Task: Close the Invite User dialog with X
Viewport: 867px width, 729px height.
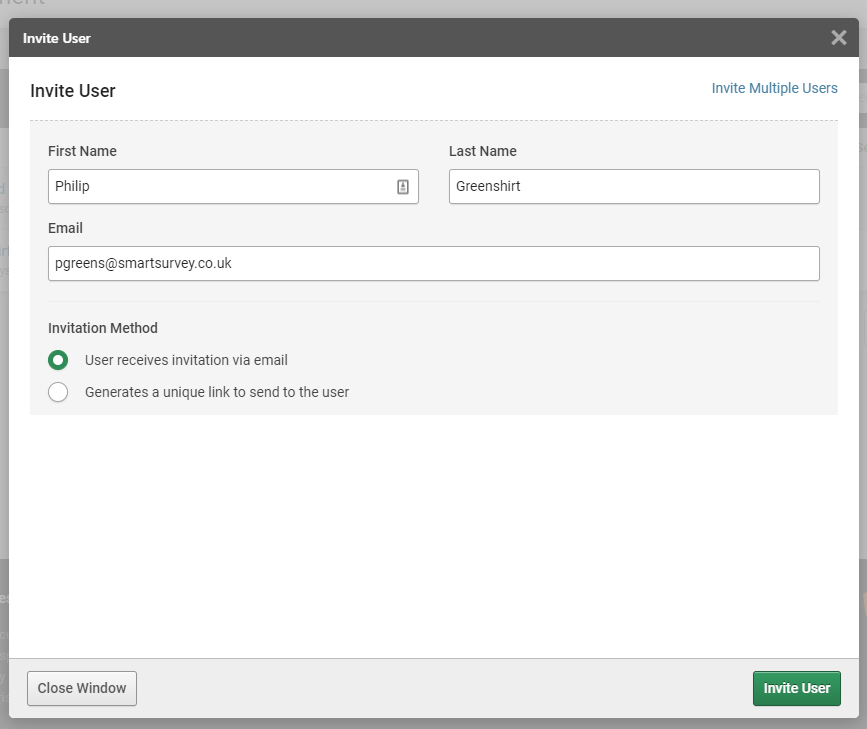Action: tap(838, 38)
